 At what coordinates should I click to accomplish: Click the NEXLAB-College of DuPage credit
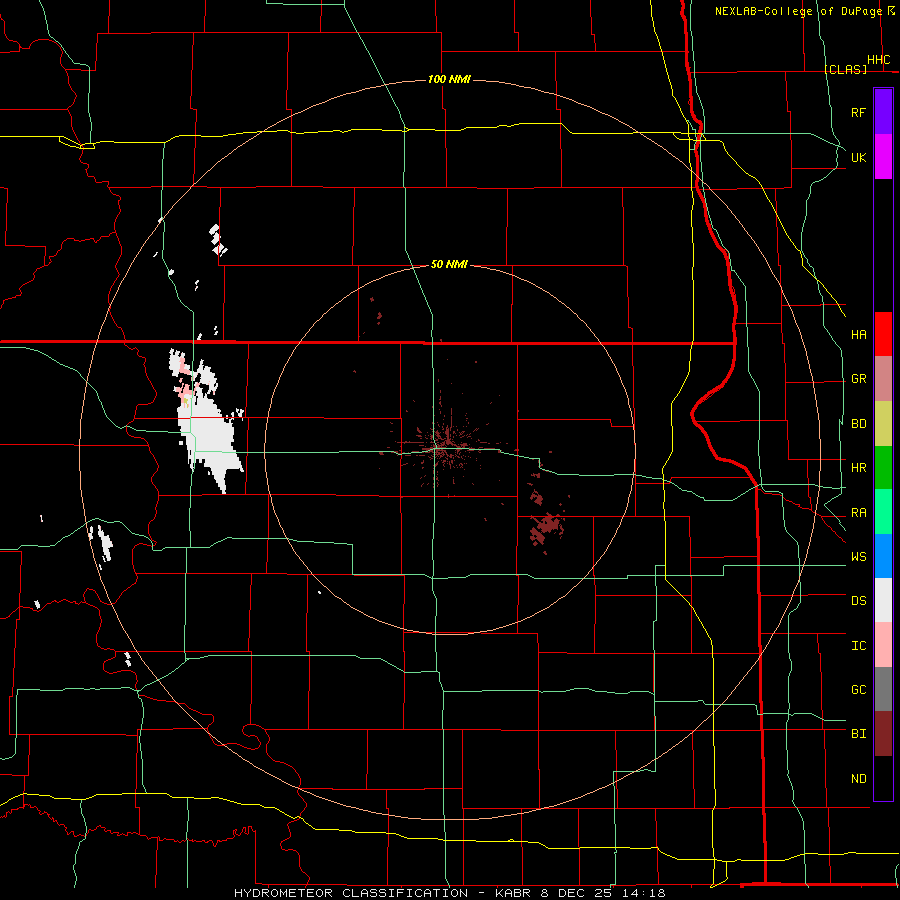coord(798,11)
